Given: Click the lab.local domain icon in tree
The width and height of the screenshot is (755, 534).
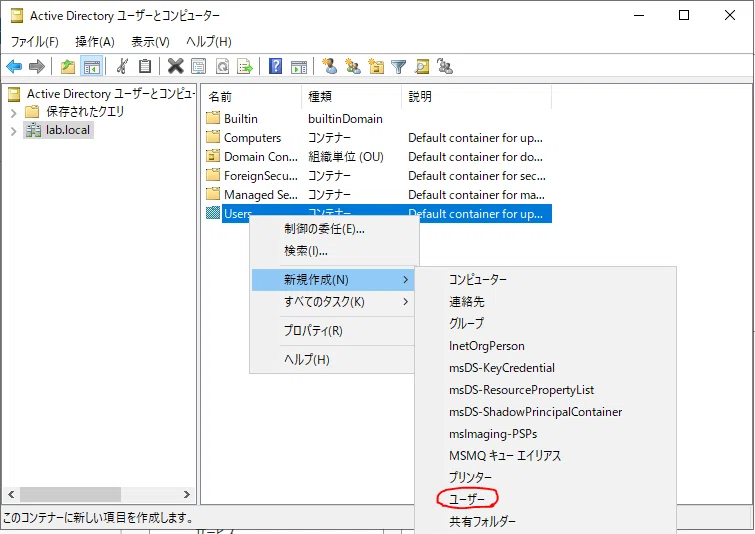Looking at the screenshot, I should coord(33,130).
